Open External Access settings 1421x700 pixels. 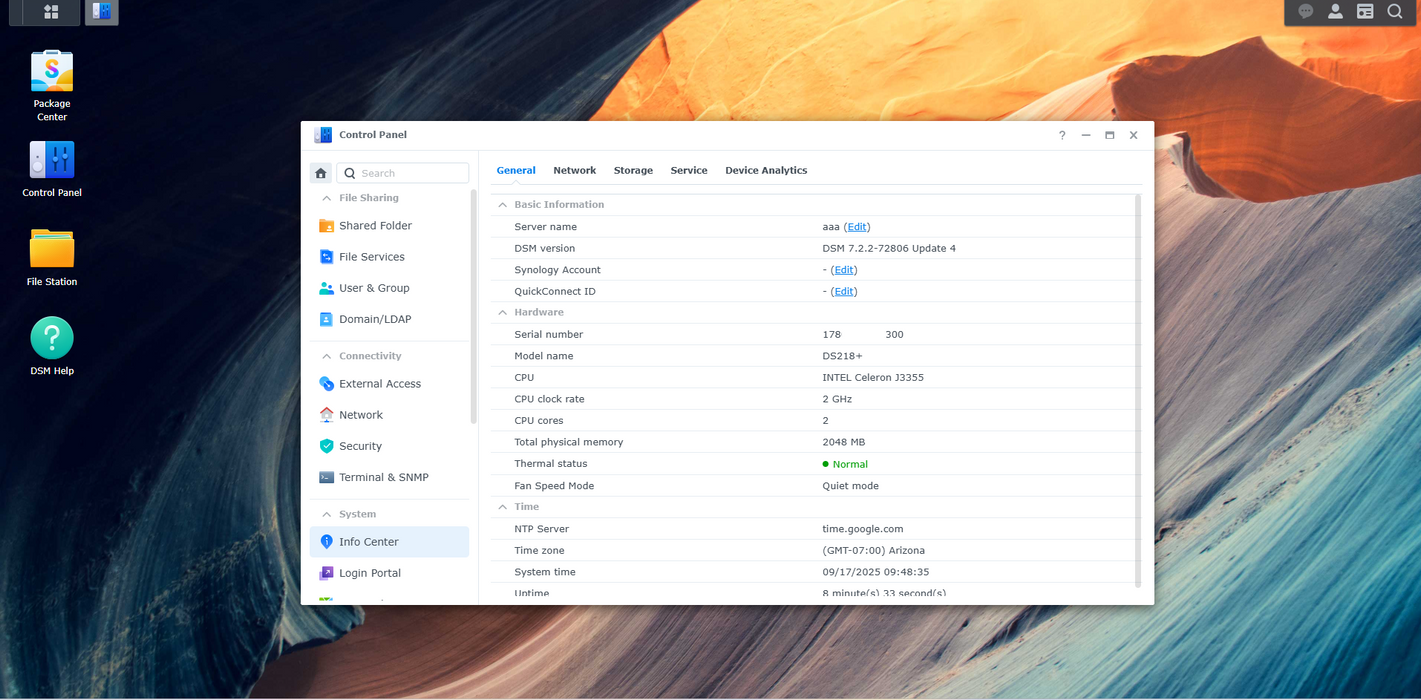(x=389, y=384)
